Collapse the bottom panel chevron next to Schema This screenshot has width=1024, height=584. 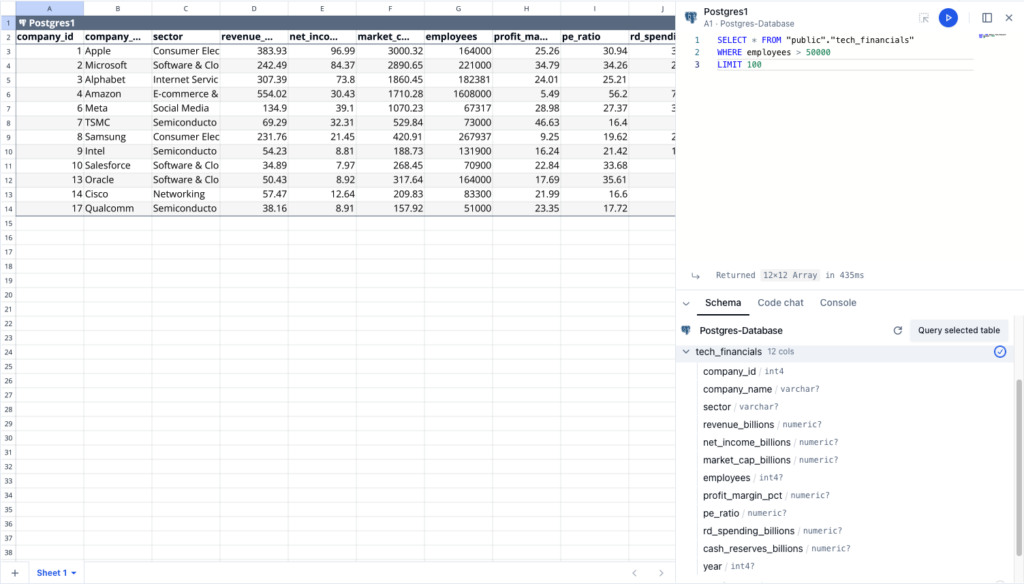click(x=686, y=303)
